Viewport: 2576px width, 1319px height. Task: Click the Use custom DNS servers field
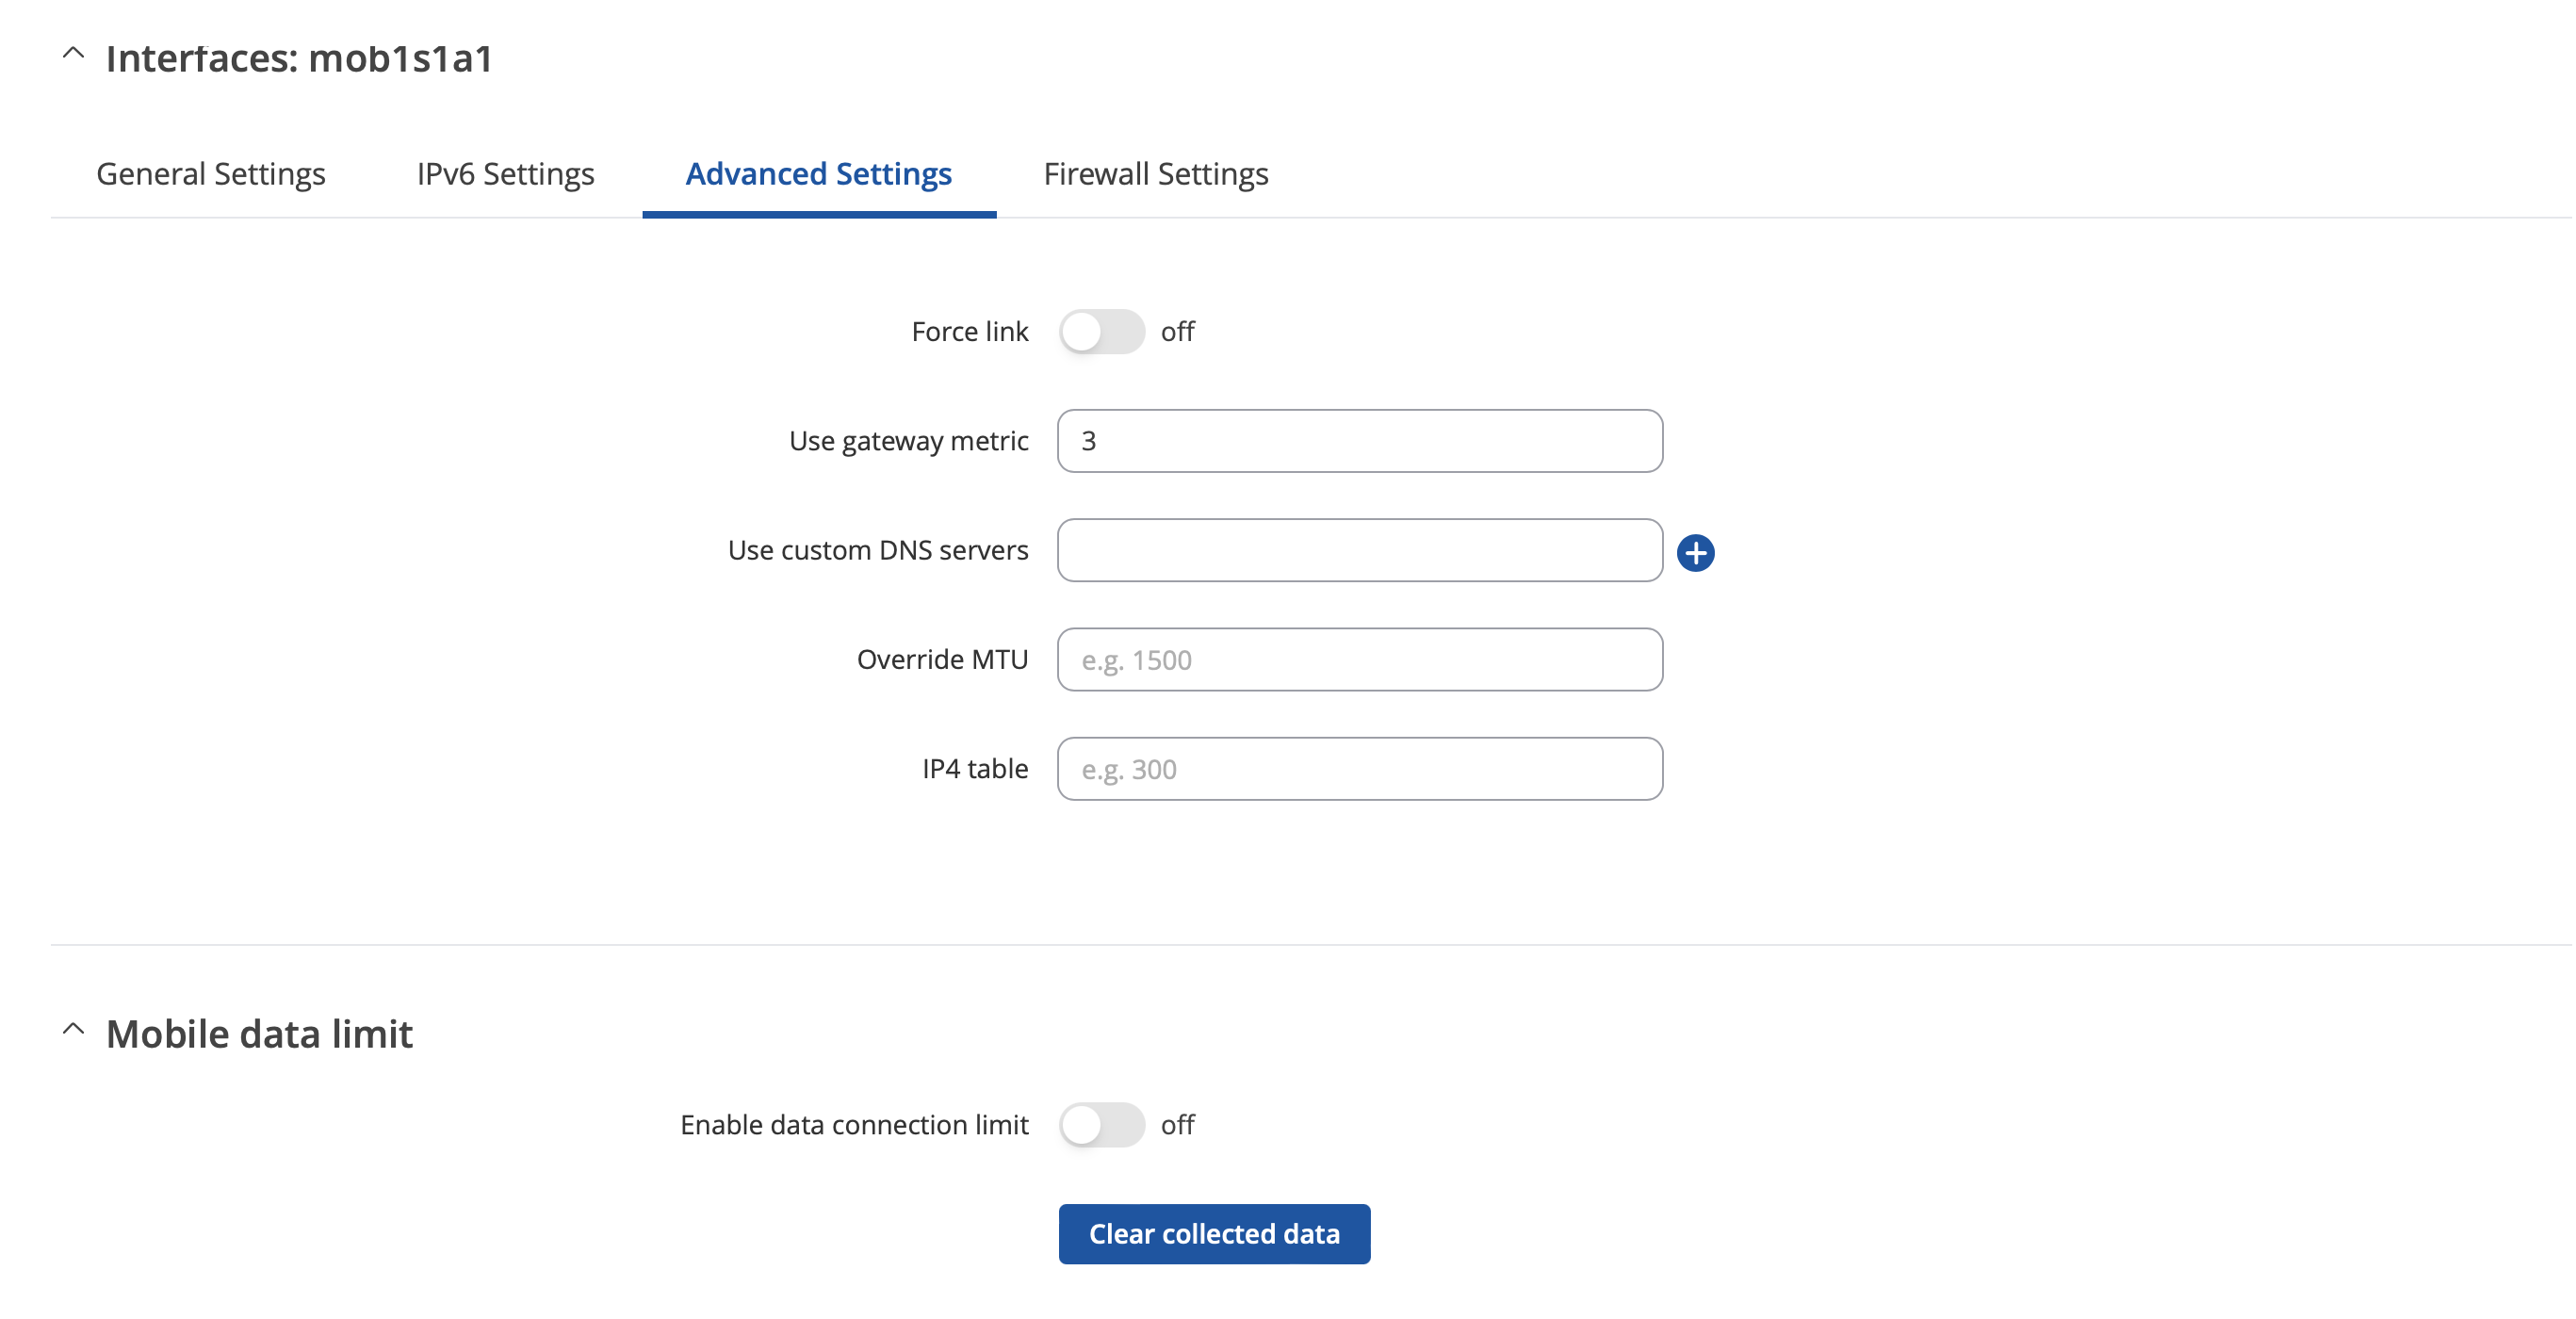pos(1360,550)
